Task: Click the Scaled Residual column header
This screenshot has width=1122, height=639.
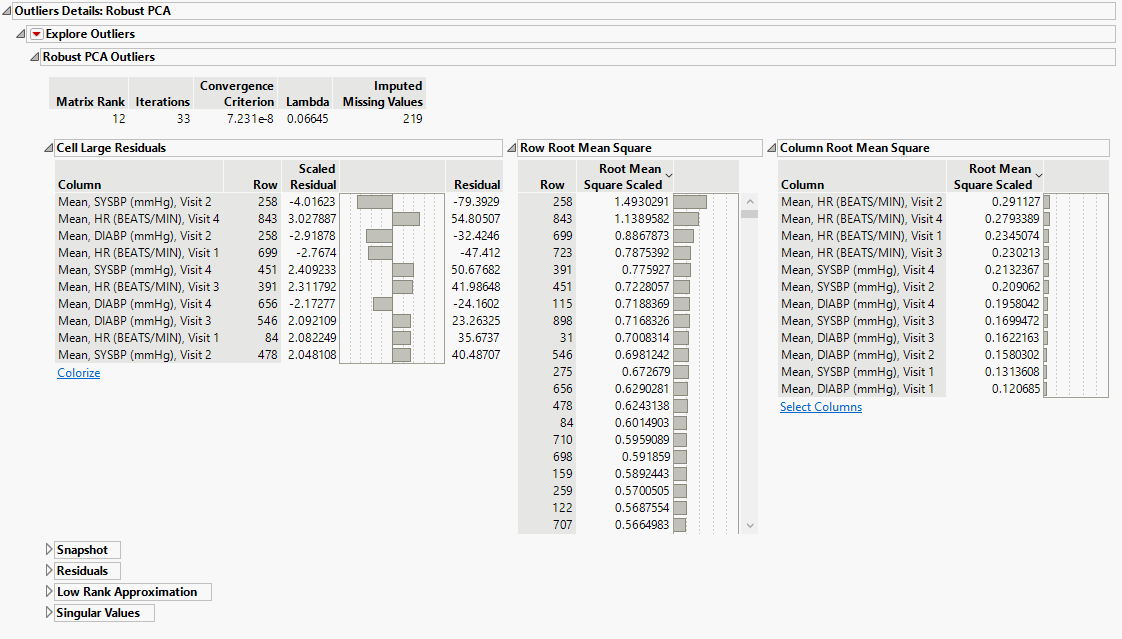Action: click(312, 177)
